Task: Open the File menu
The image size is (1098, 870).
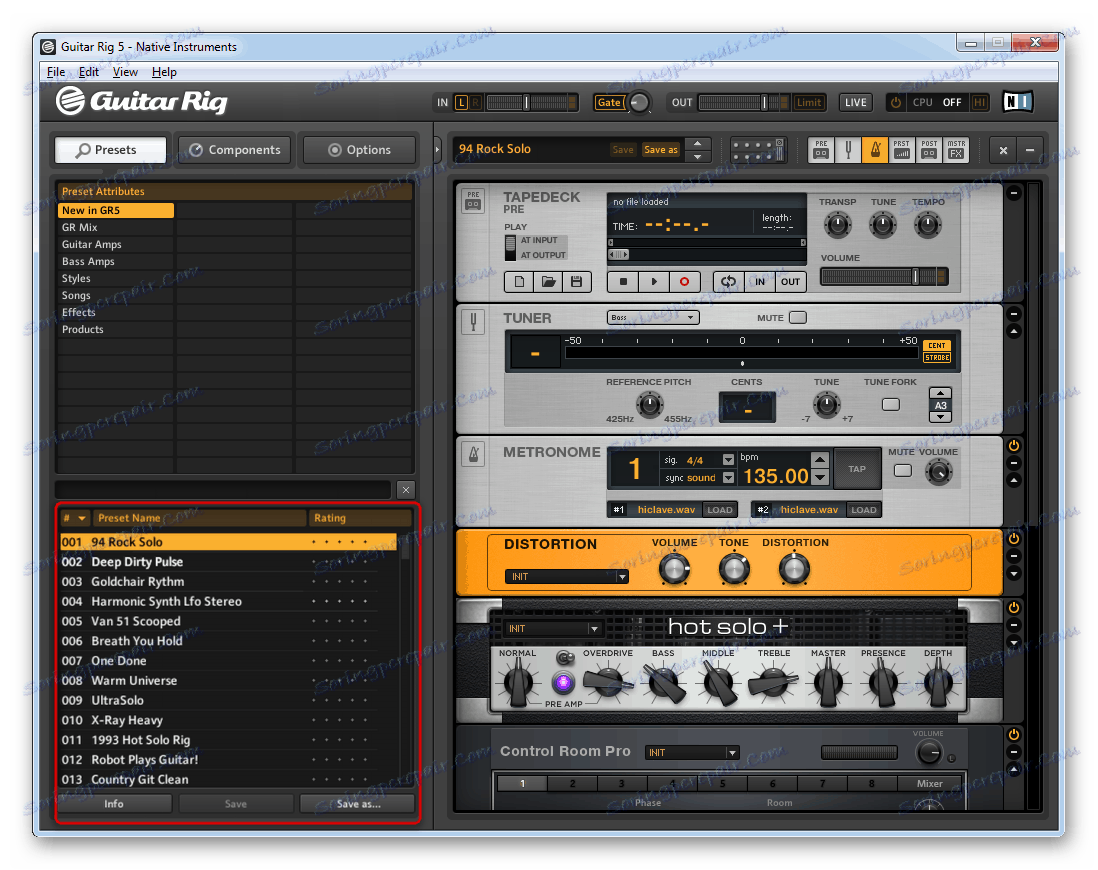Action: [55, 72]
